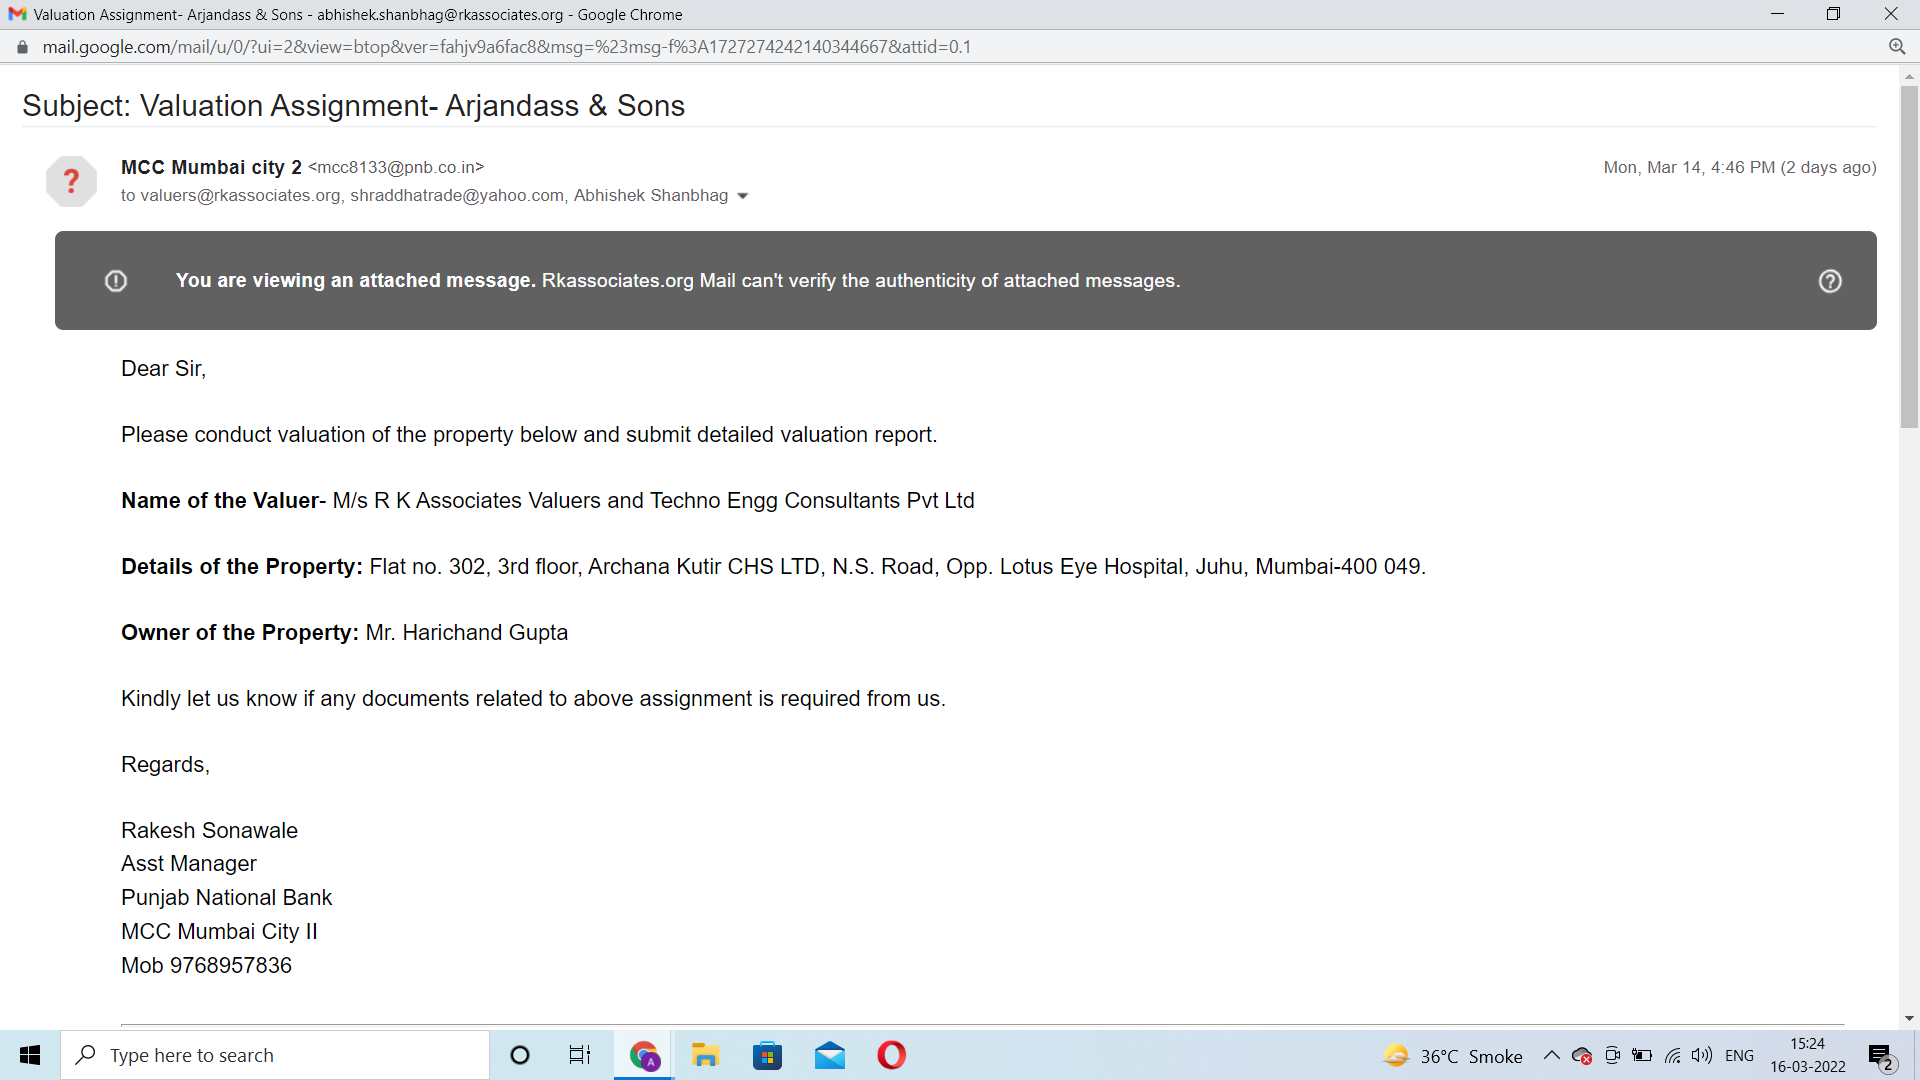Click the Wi-Fi network tray icon
Image resolution: width=1920 pixels, height=1080 pixels.
point(1672,1055)
